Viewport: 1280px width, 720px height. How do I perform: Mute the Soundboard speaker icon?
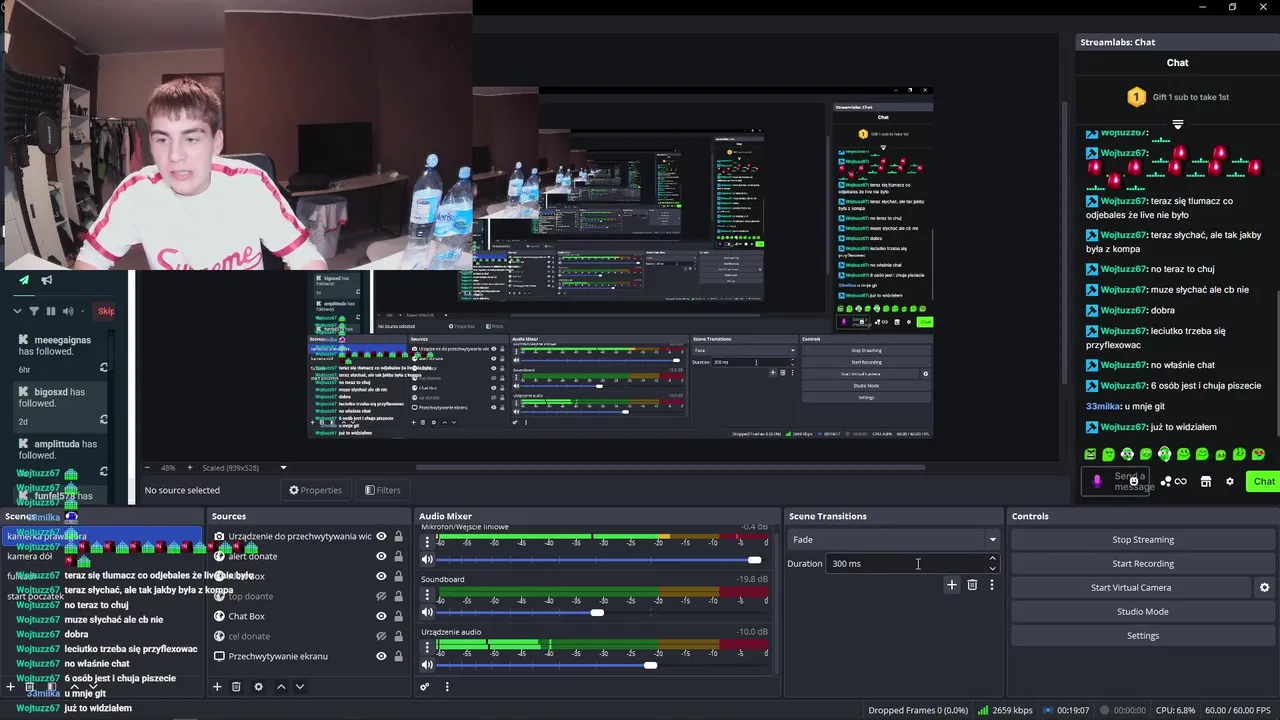427,612
